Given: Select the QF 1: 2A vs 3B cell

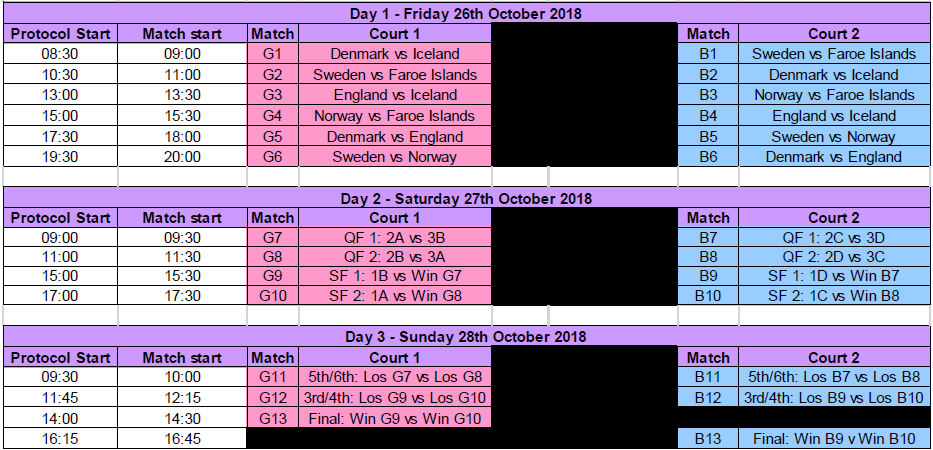Looking at the screenshot, I should [x=395, y=238].
